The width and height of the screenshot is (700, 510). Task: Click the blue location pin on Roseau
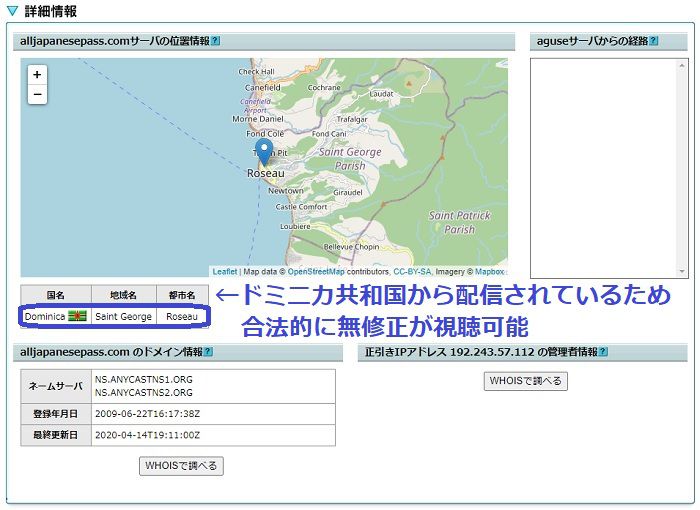point(264,152)
